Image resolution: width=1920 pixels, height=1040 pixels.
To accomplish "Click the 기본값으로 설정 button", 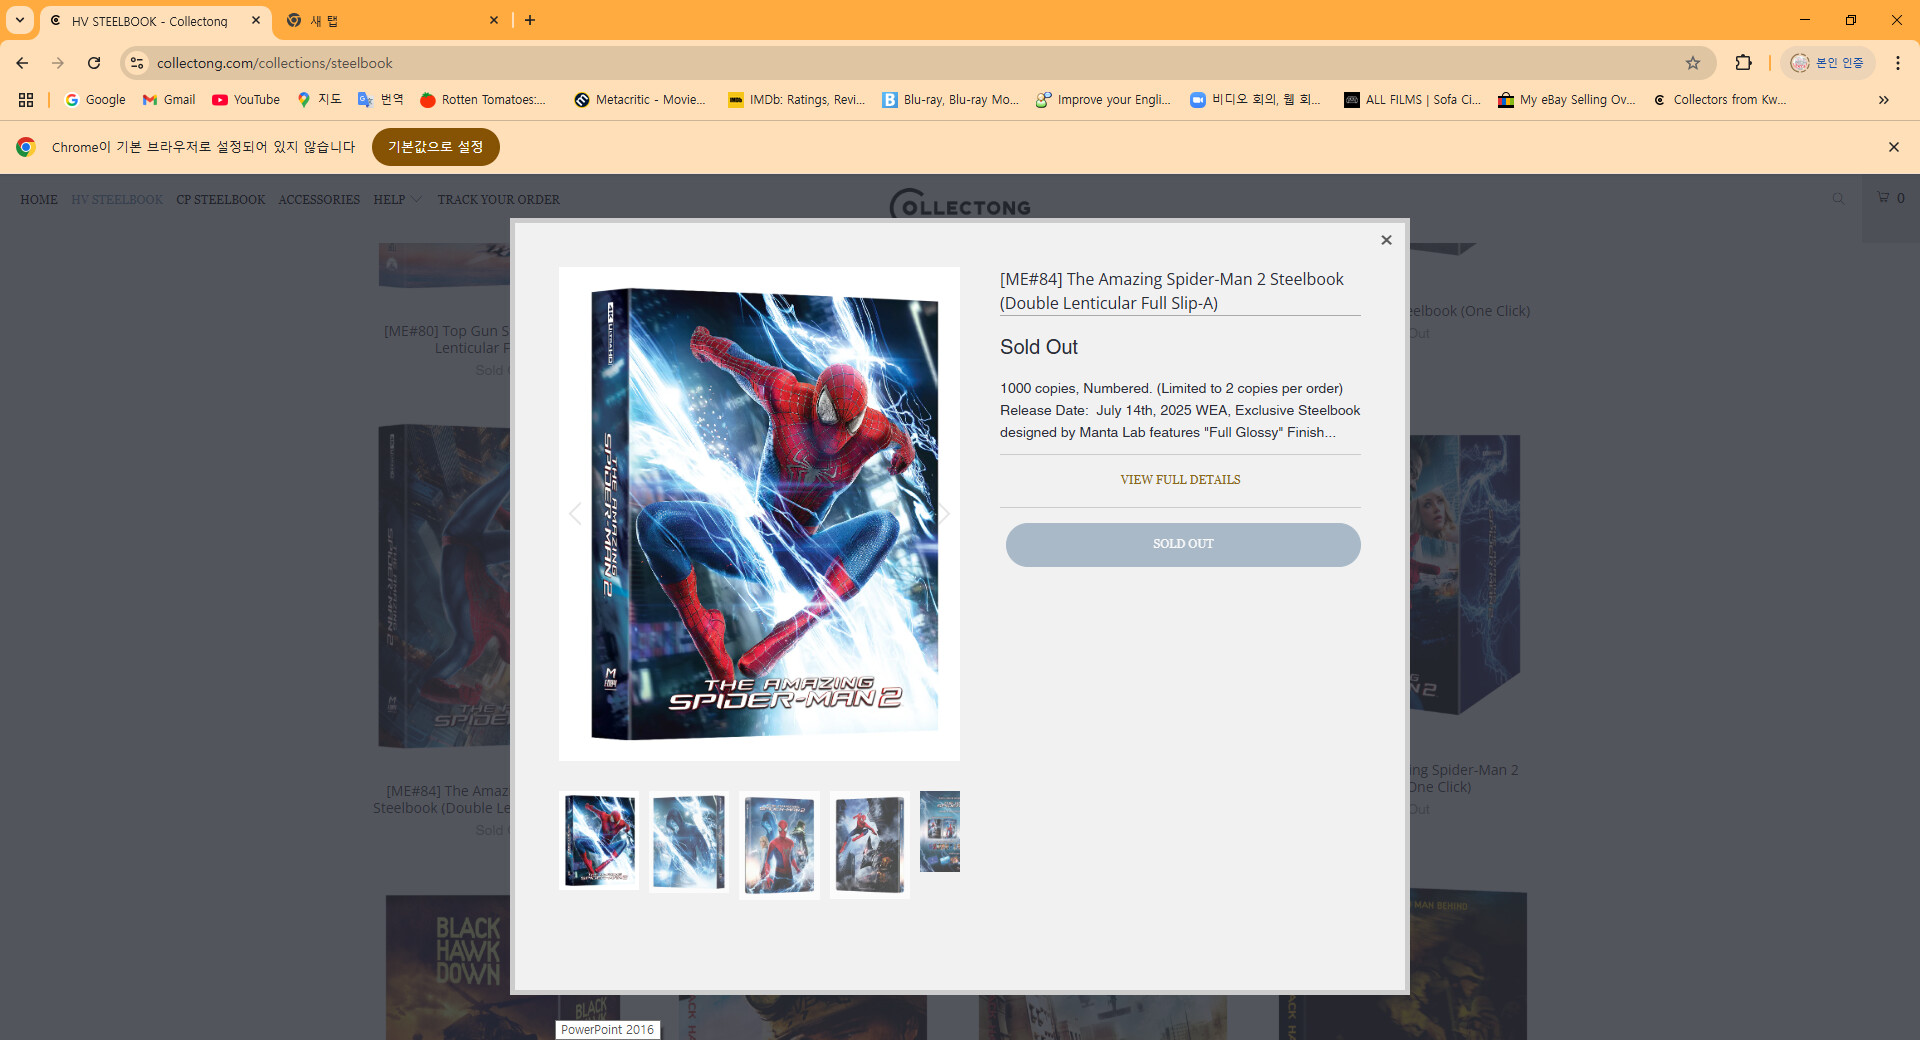I will (x=436, y=147).
